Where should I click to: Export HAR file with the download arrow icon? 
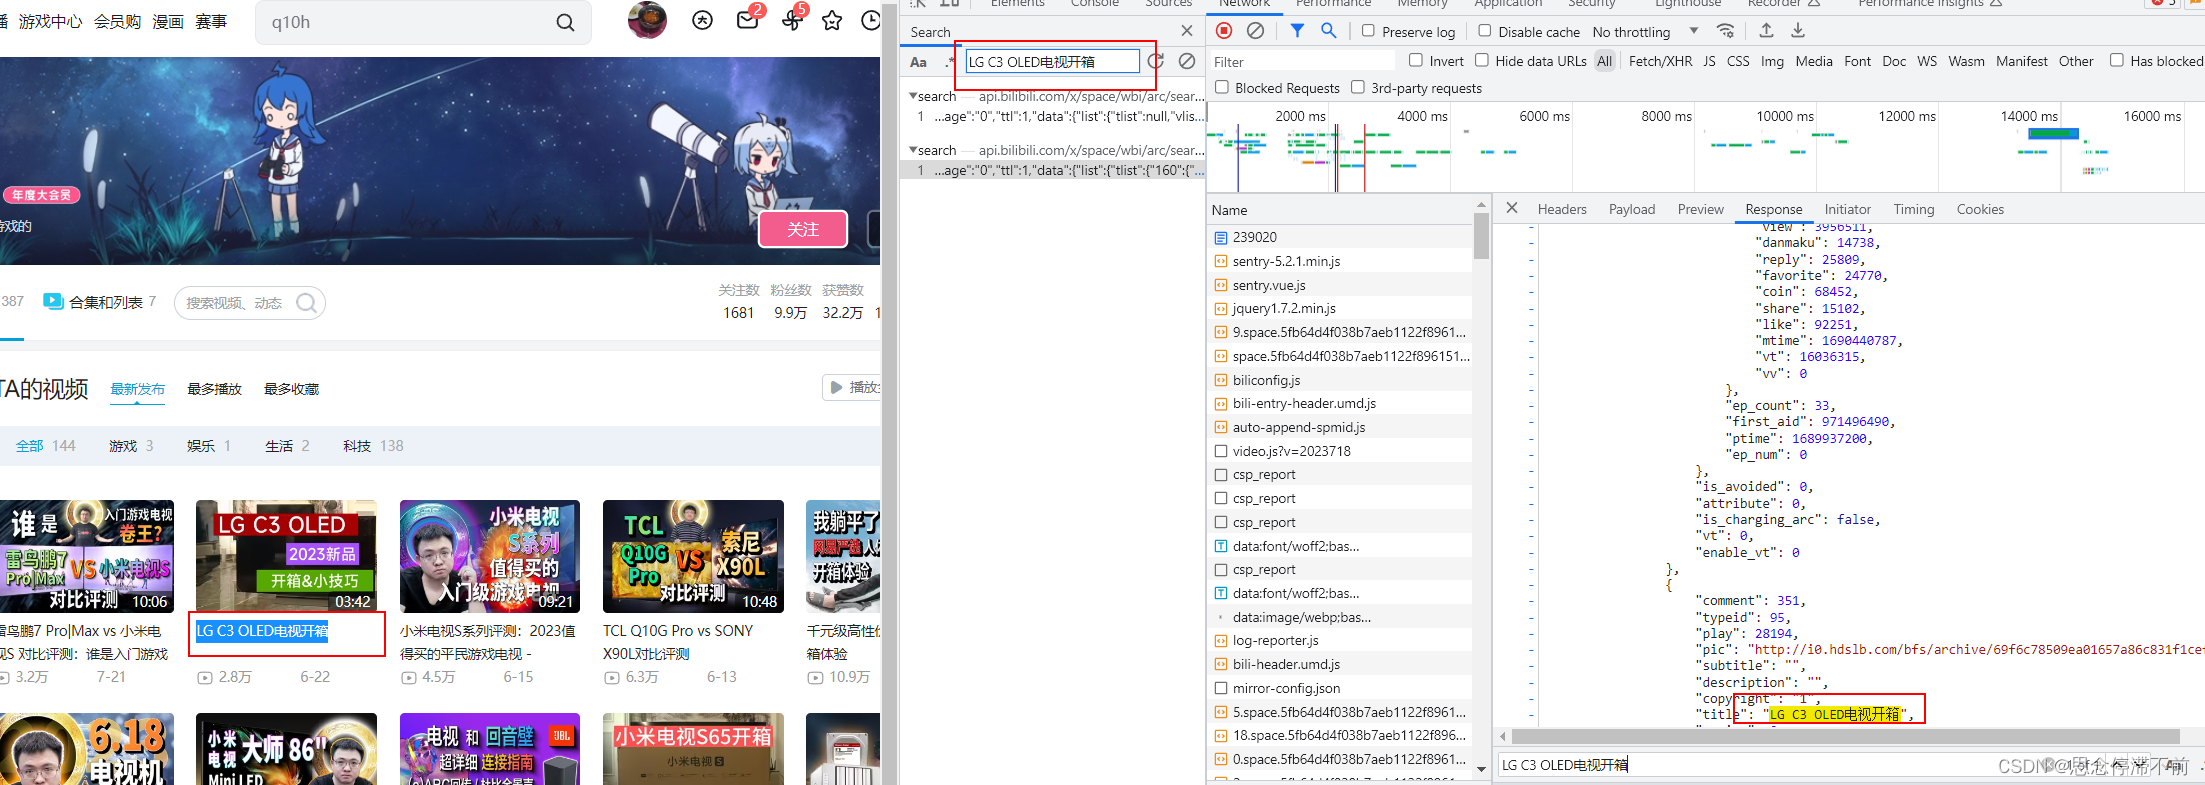pos(1798,30)
